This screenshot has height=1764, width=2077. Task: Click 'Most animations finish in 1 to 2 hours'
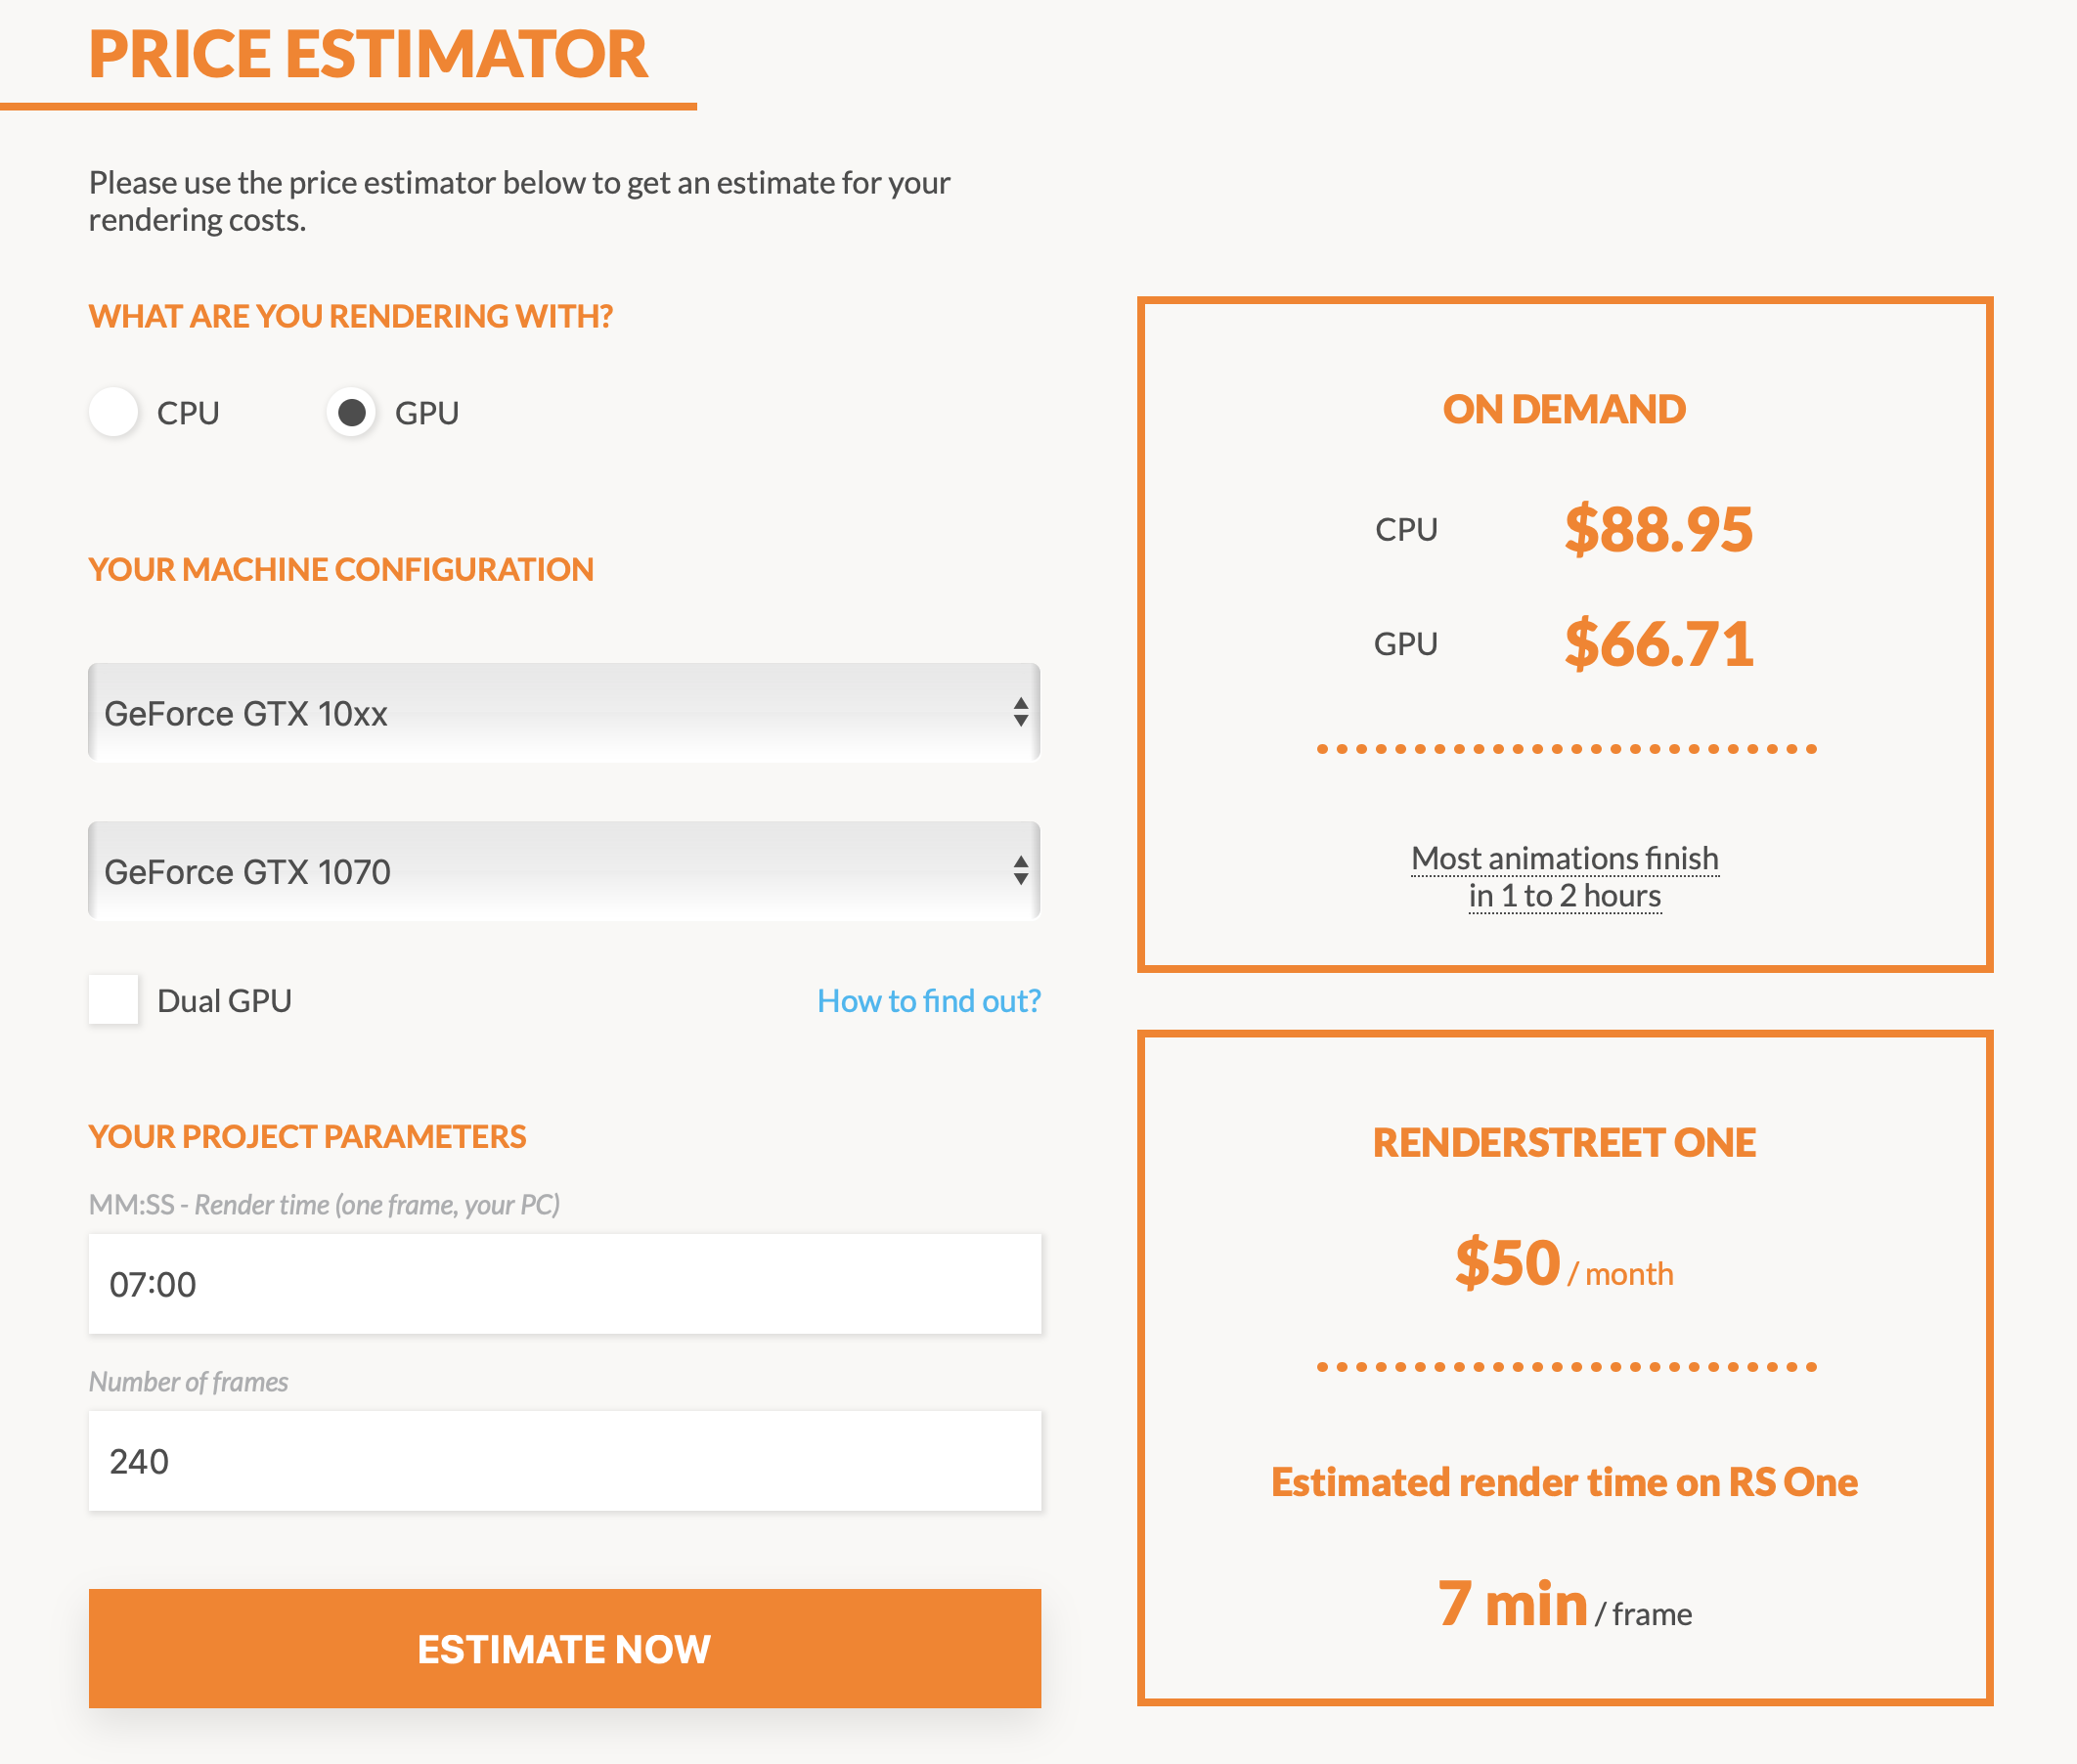click(x=1564, y=877)
